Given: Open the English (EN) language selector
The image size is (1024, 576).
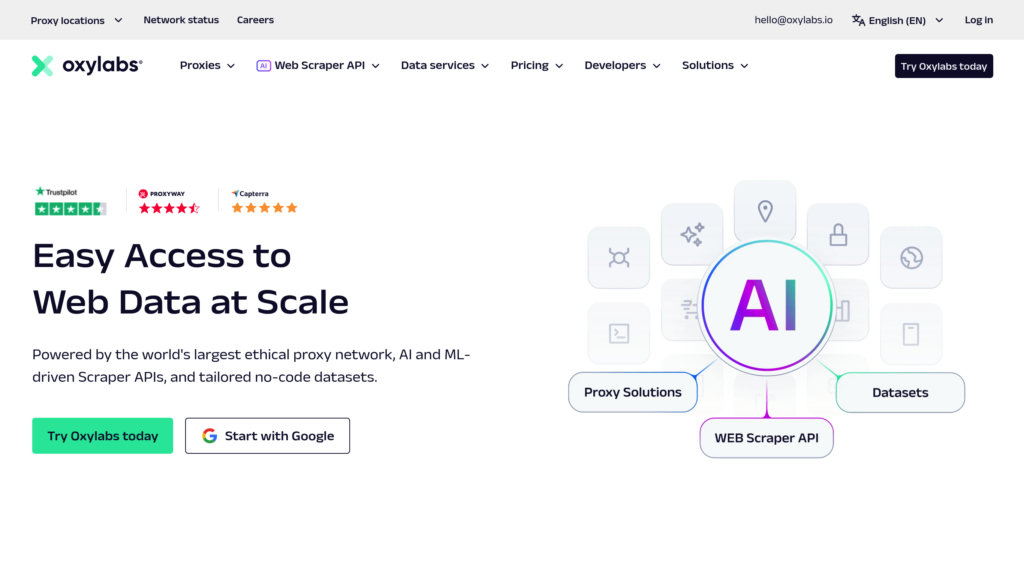Looking at the screenshot, I should tap(897, 20).
